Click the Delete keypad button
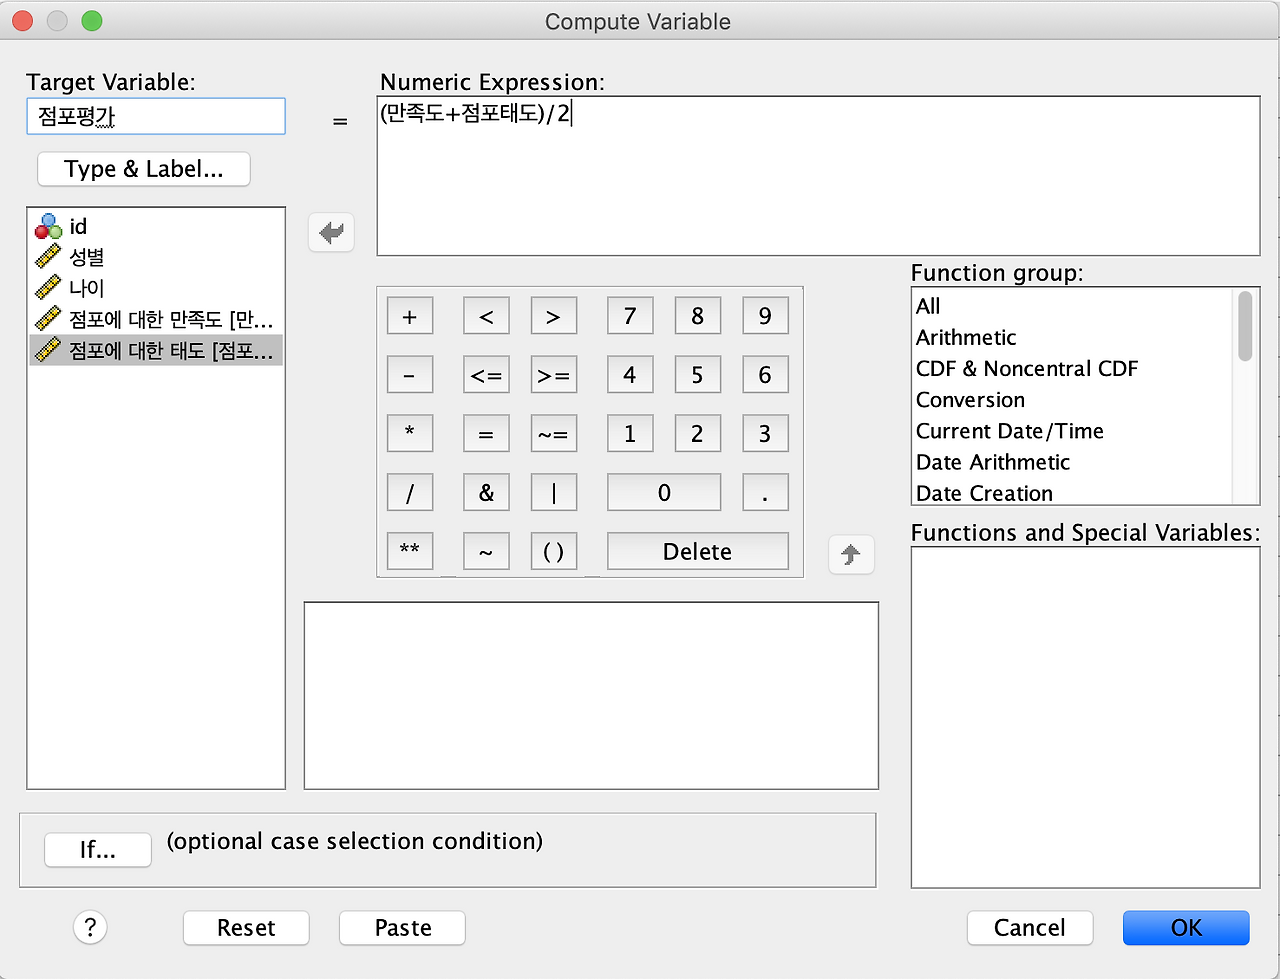This screenshot has height=979, width=1280. click(697, 551)
